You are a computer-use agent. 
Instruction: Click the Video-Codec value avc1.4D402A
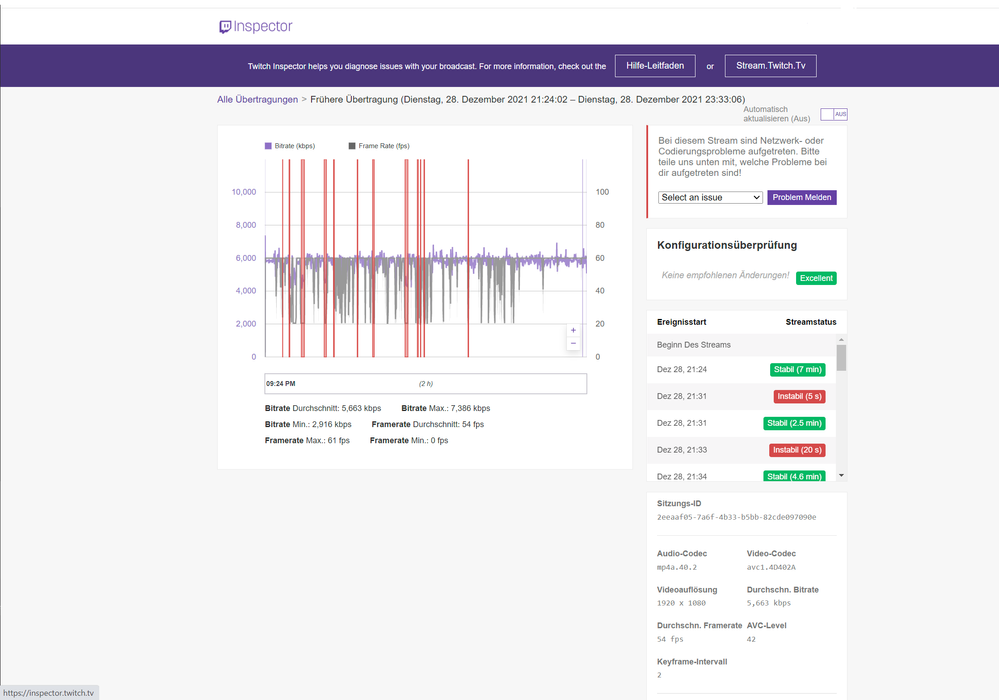tap(771, 567)
